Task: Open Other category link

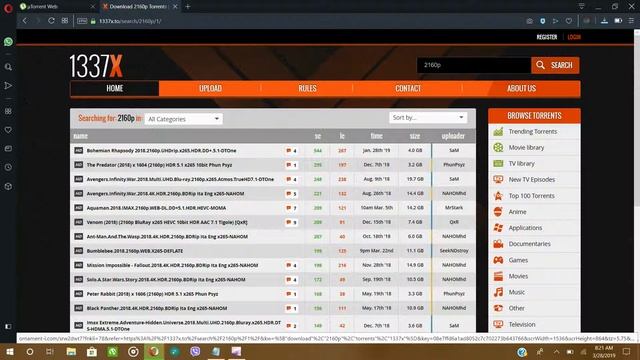Action: tap(516, 308)
